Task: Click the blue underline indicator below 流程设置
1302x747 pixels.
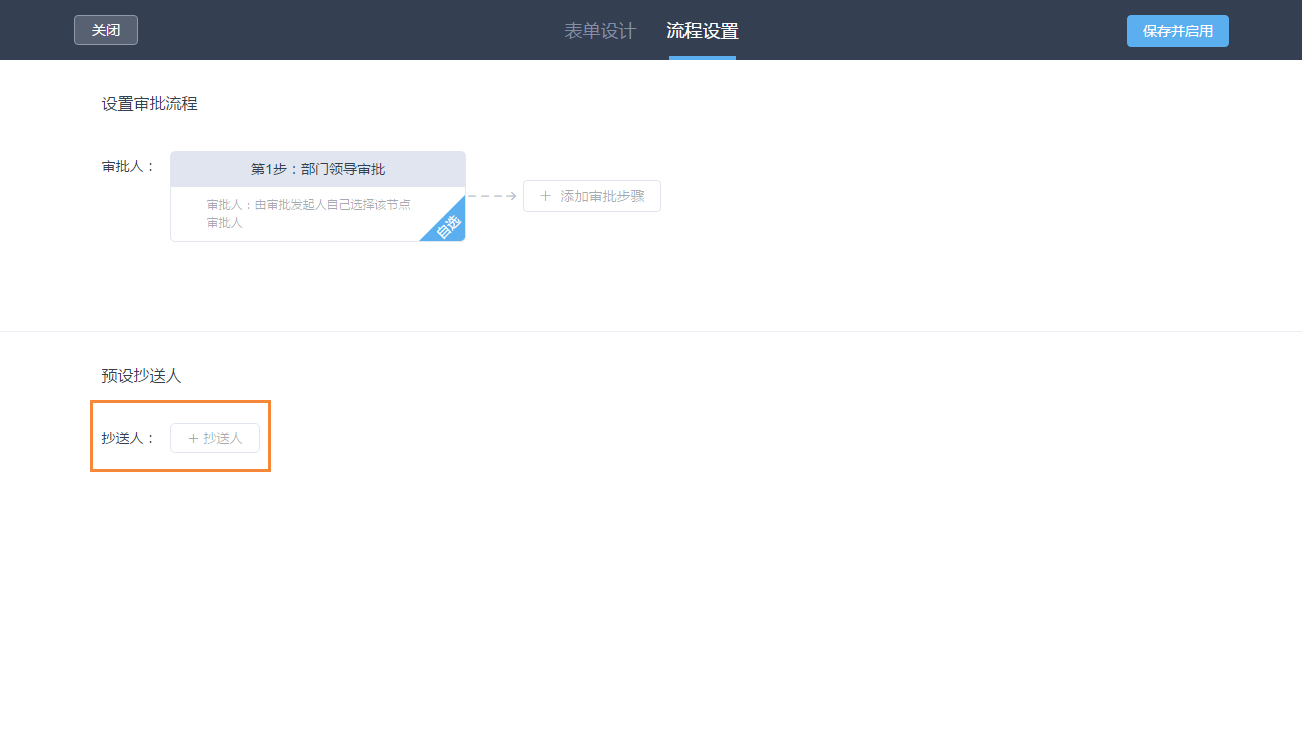Action: point(702,58)
